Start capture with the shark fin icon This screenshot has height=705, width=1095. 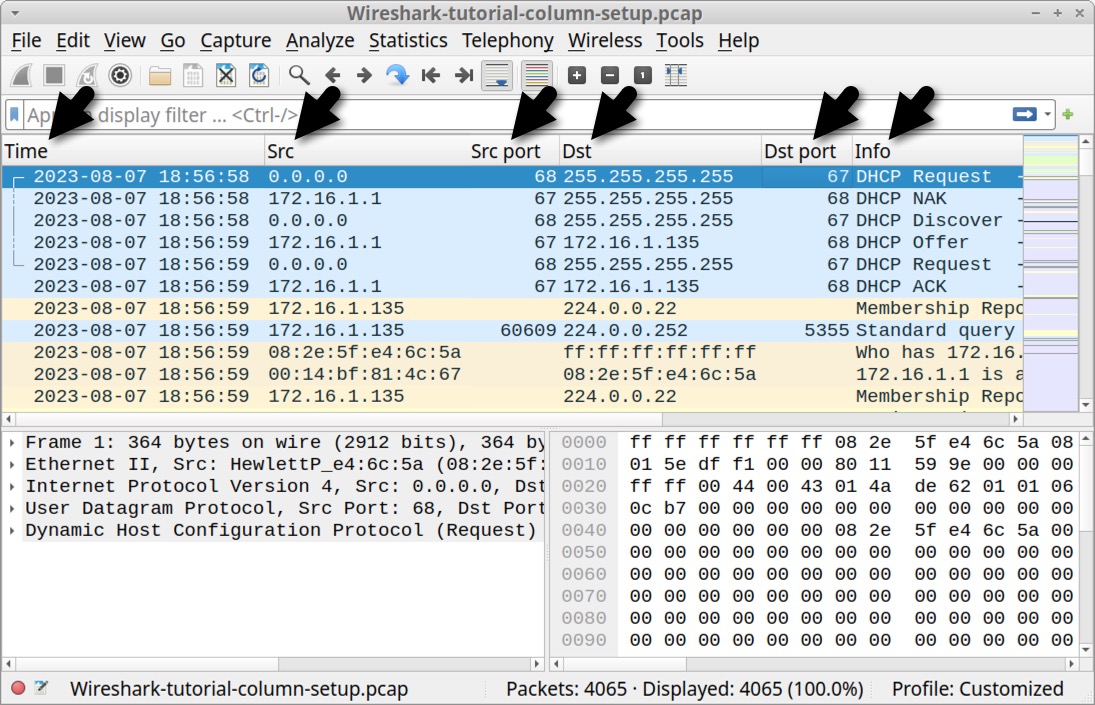coord(21,75)
